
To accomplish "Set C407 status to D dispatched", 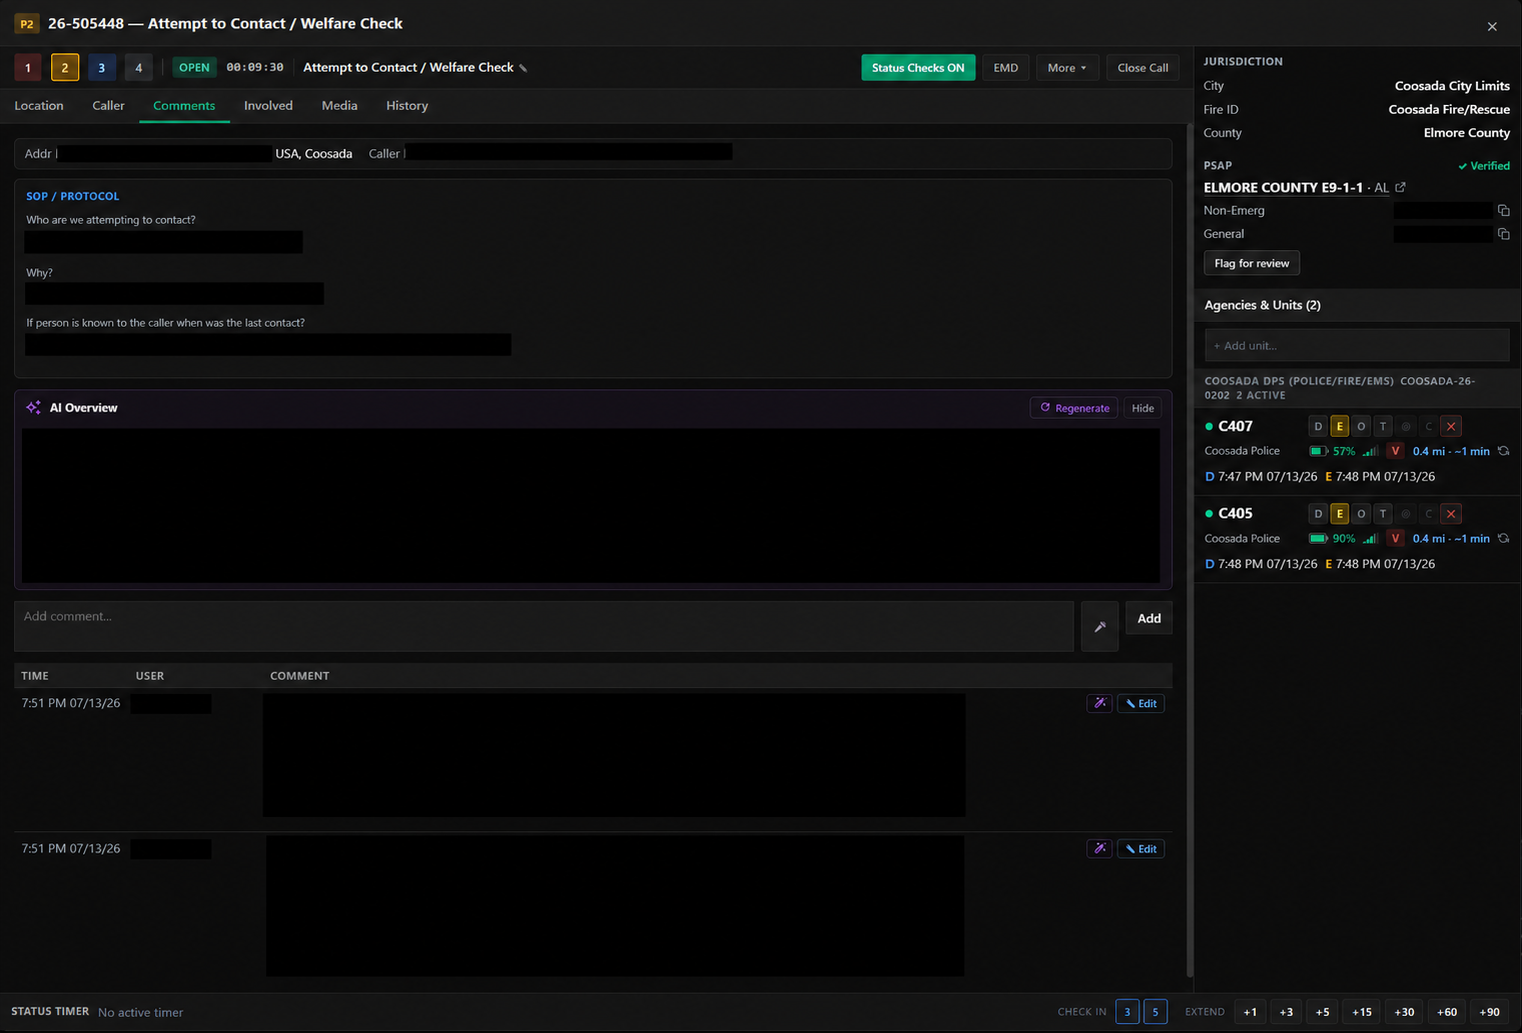I will [1318, 426].
